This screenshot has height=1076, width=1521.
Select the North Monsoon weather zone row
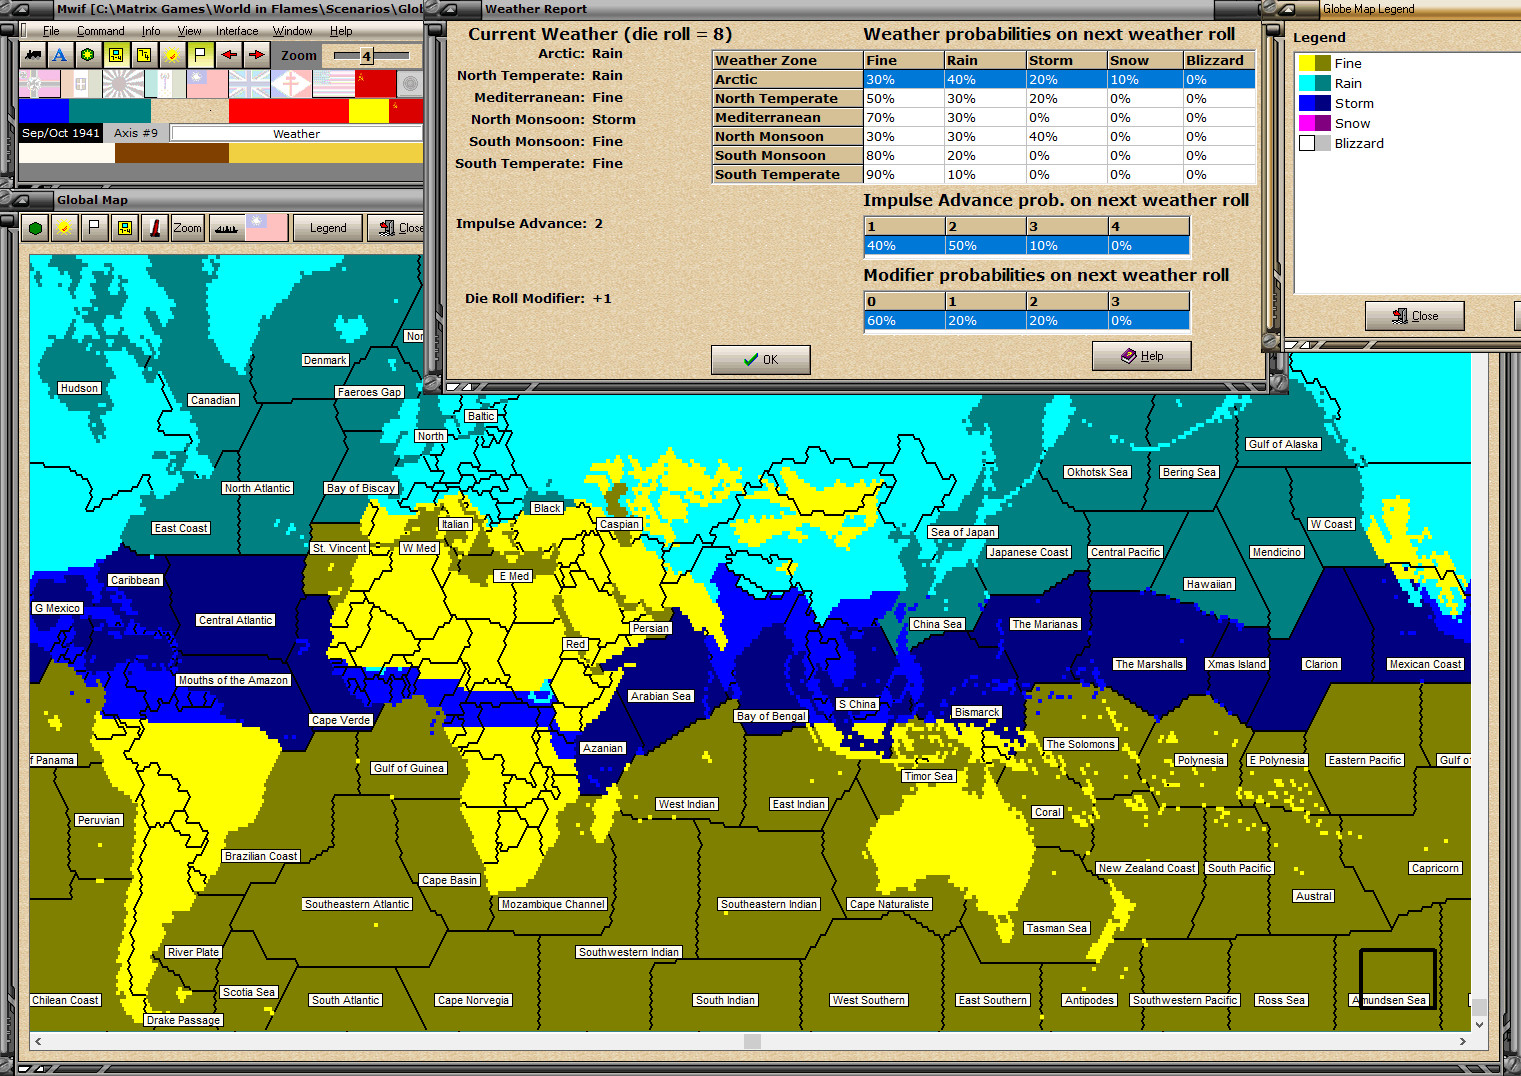click(984, 136)
